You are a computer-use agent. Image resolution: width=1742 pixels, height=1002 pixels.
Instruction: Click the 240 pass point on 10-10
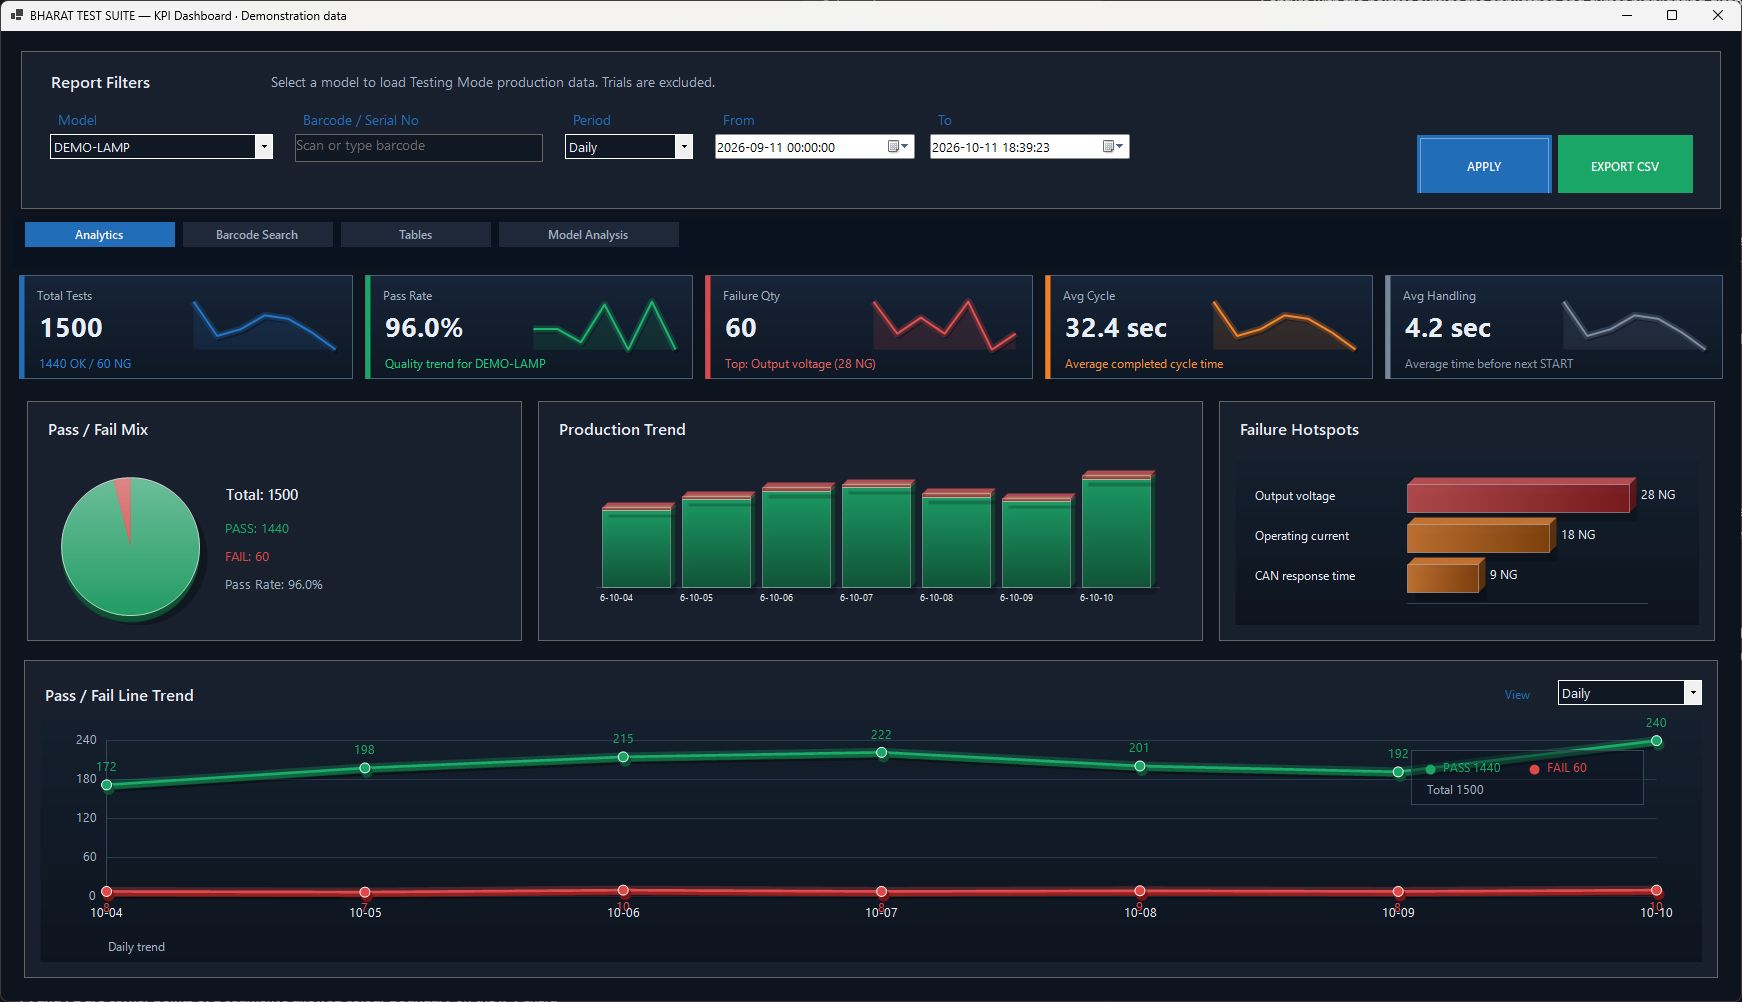click(x=1656, y=741)
